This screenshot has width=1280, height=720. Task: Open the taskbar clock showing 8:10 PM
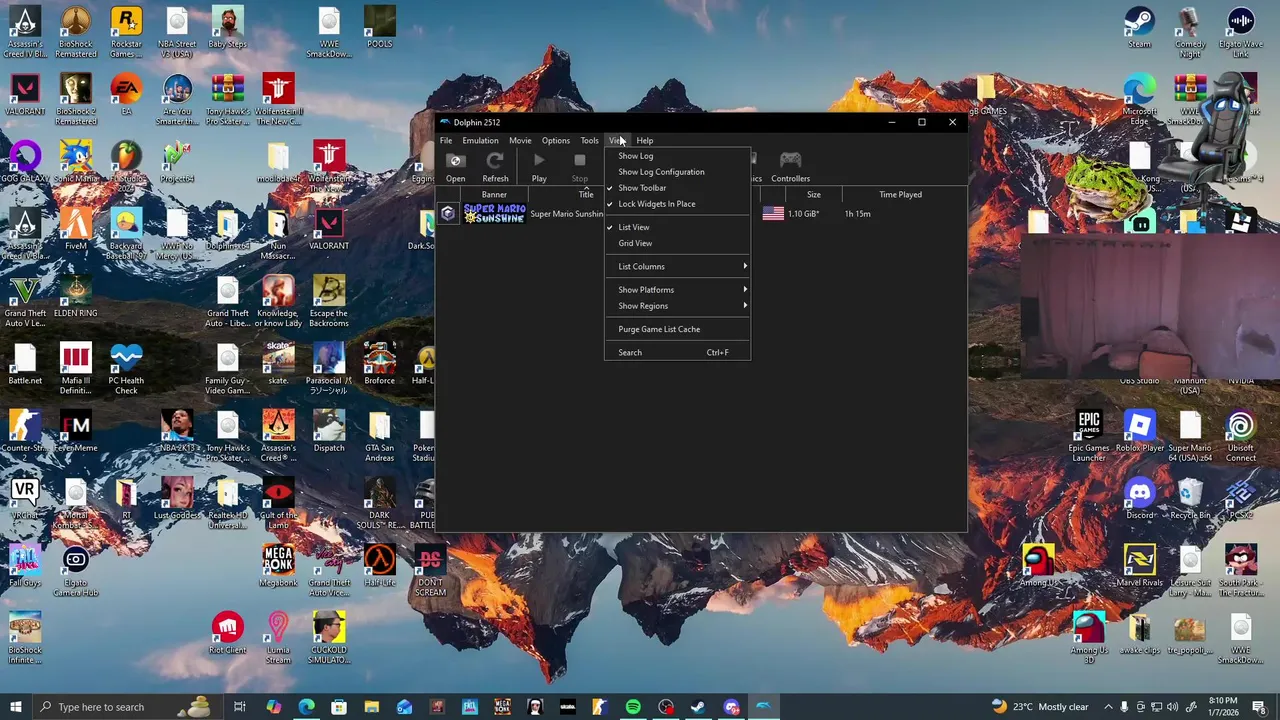pos(1223,707)
